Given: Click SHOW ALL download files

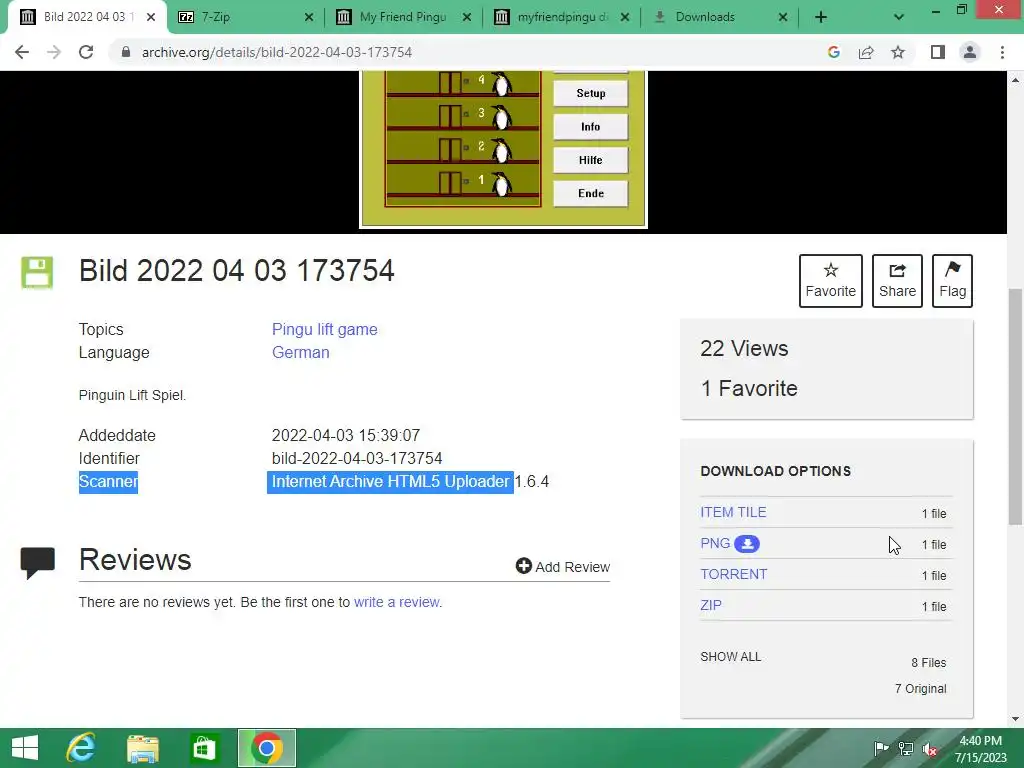Looking at the screenshot, I should pos(731,656).
